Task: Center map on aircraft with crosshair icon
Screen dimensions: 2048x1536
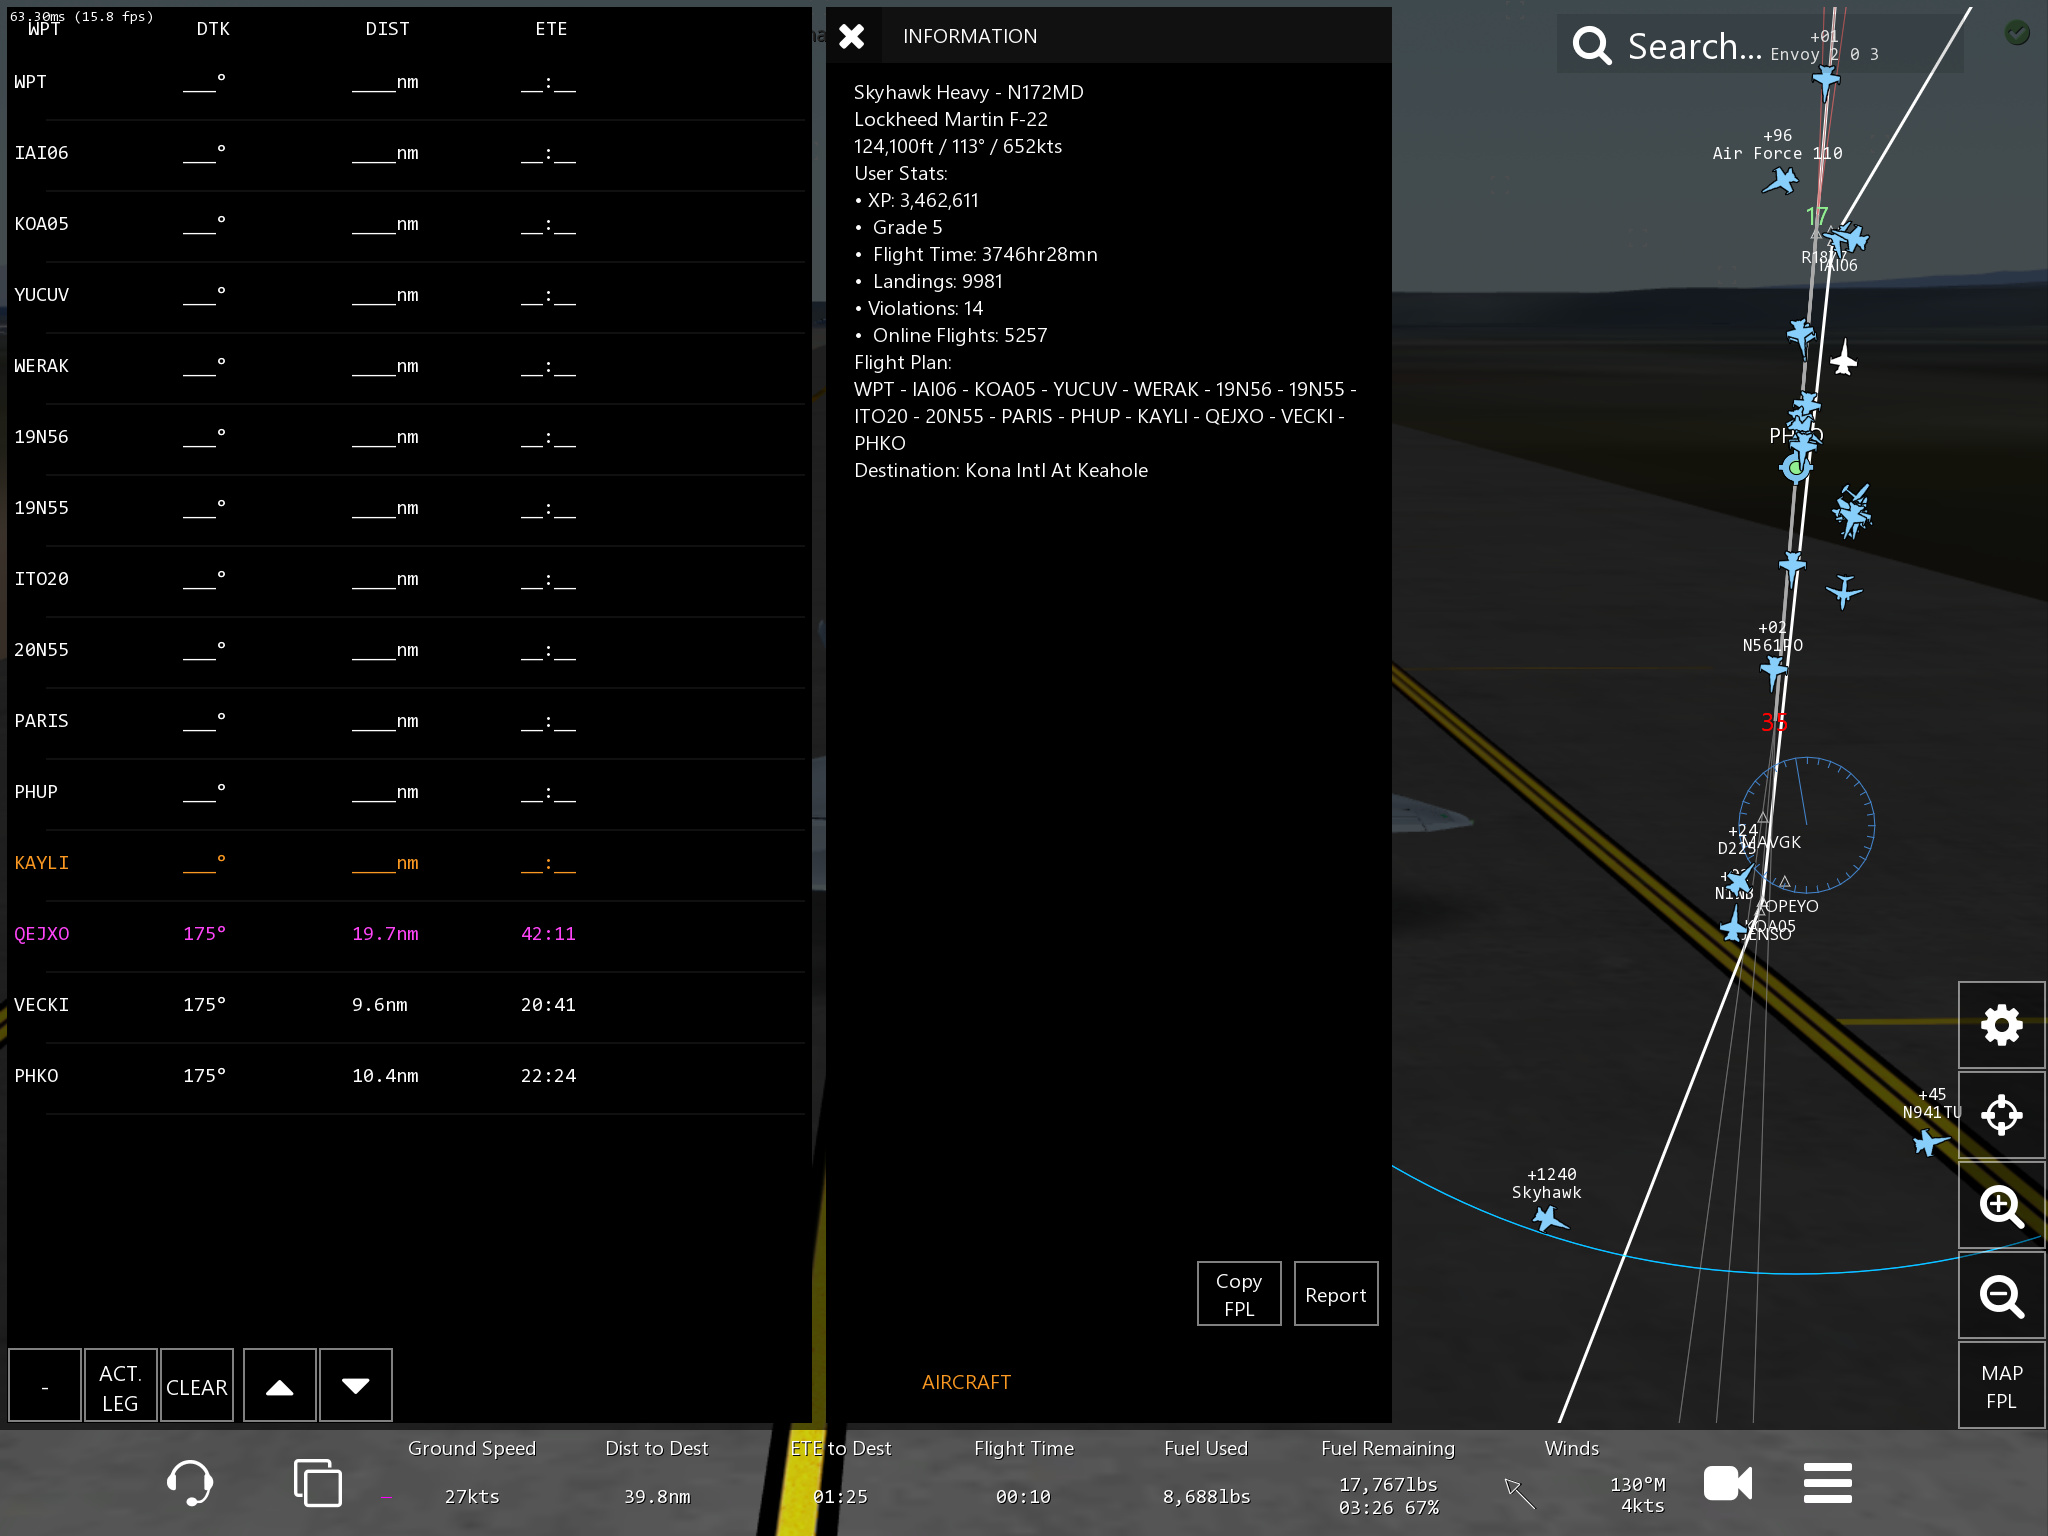Action: click(x=2001, y=1115)
